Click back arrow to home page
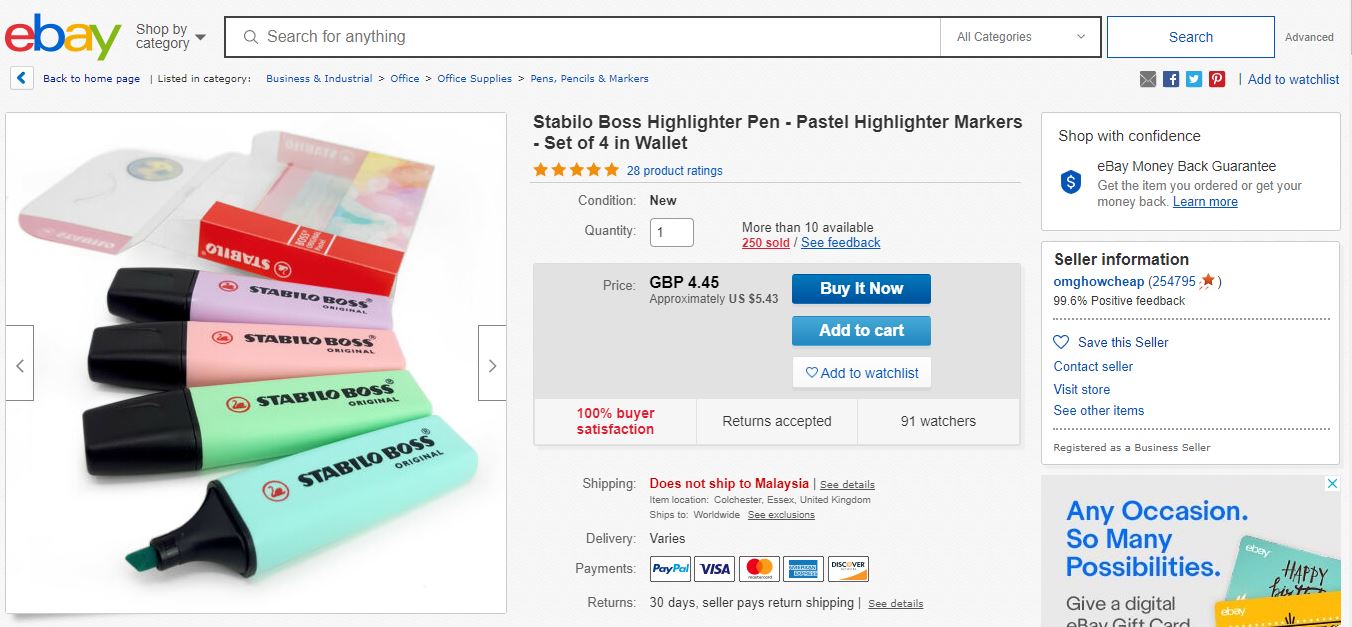 click(x=22, y=78)
